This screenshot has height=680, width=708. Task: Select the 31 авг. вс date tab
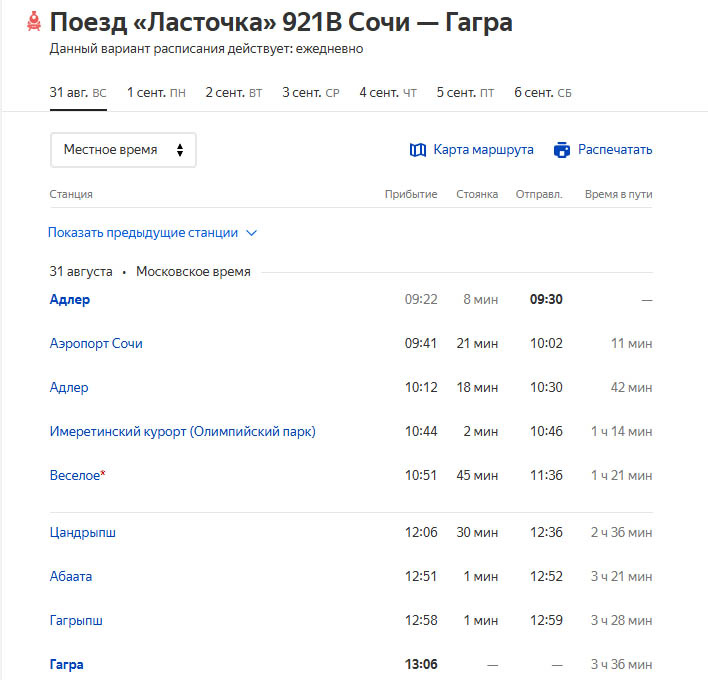click(x=78, y=93)
